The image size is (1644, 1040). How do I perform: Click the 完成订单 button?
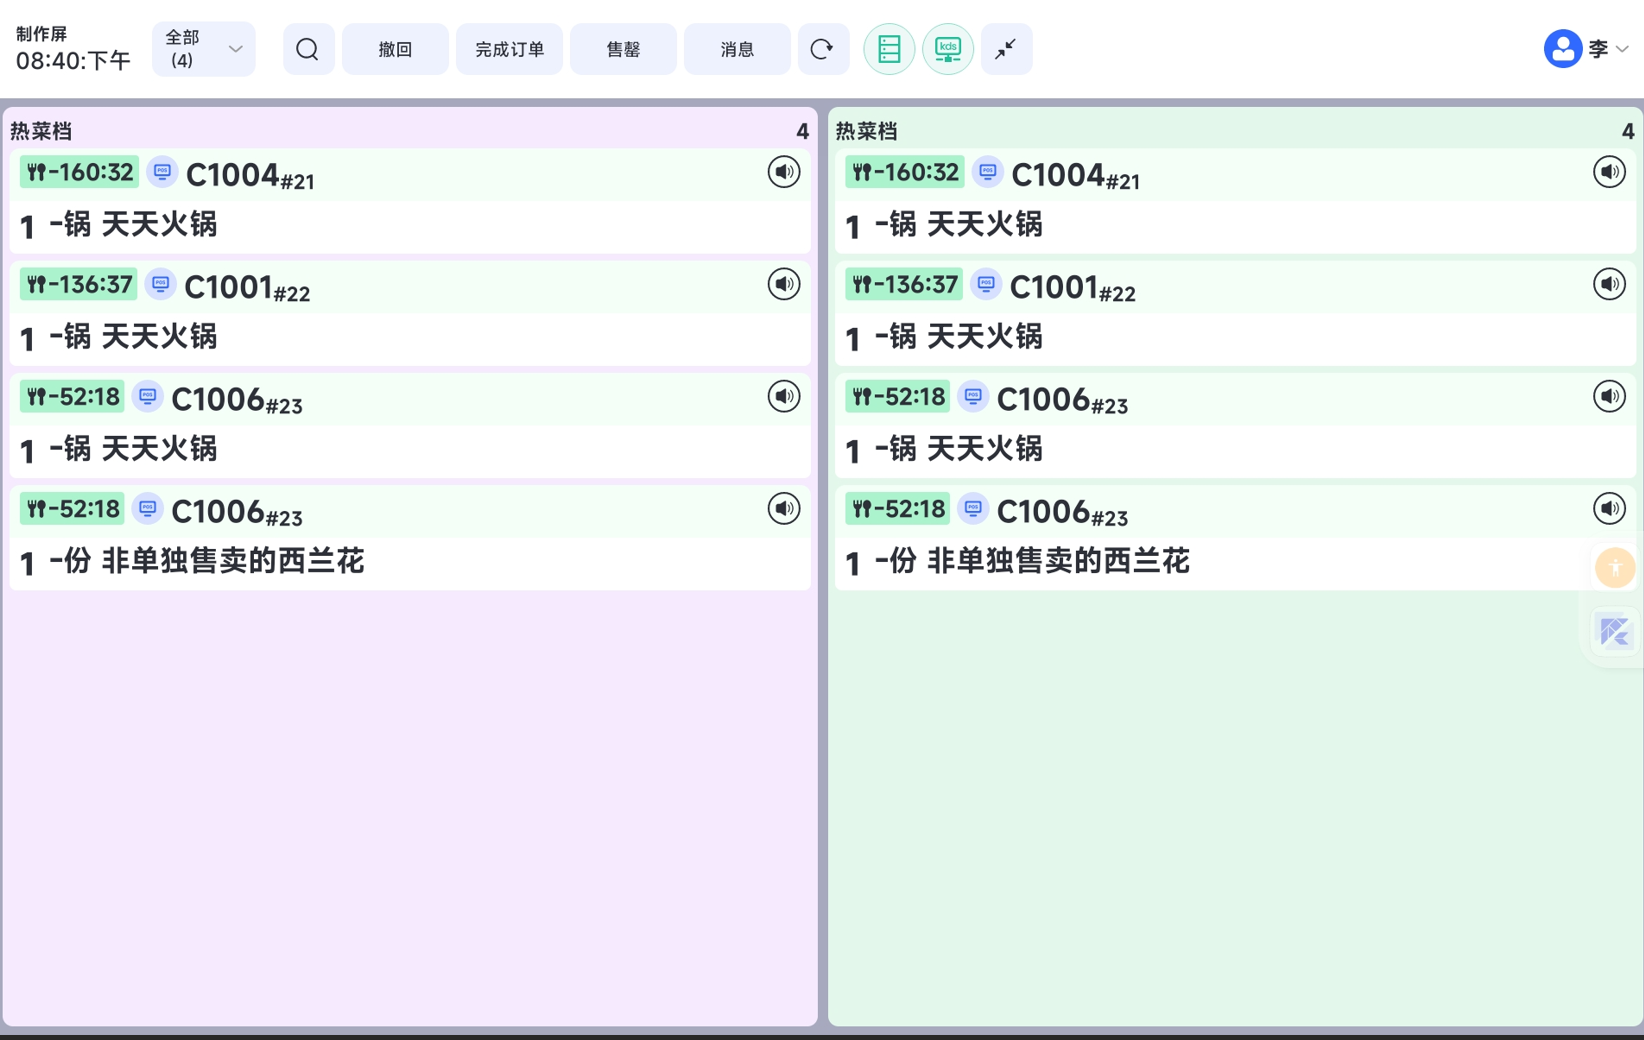point(509,49)
